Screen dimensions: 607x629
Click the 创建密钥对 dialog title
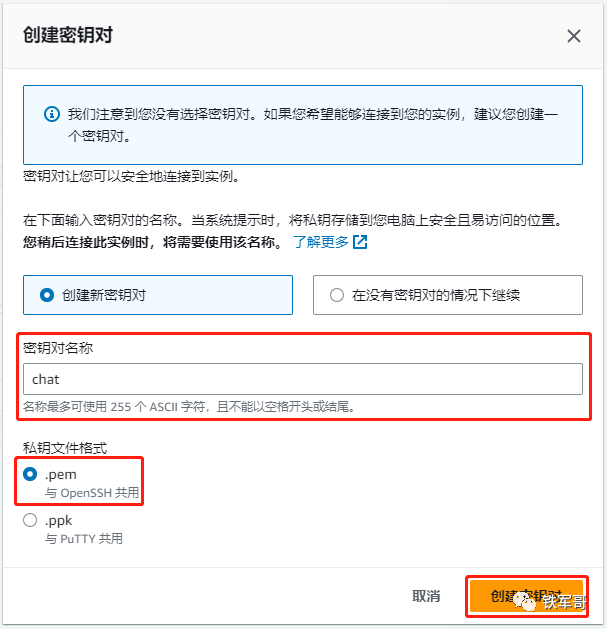[x=68, y=35]
